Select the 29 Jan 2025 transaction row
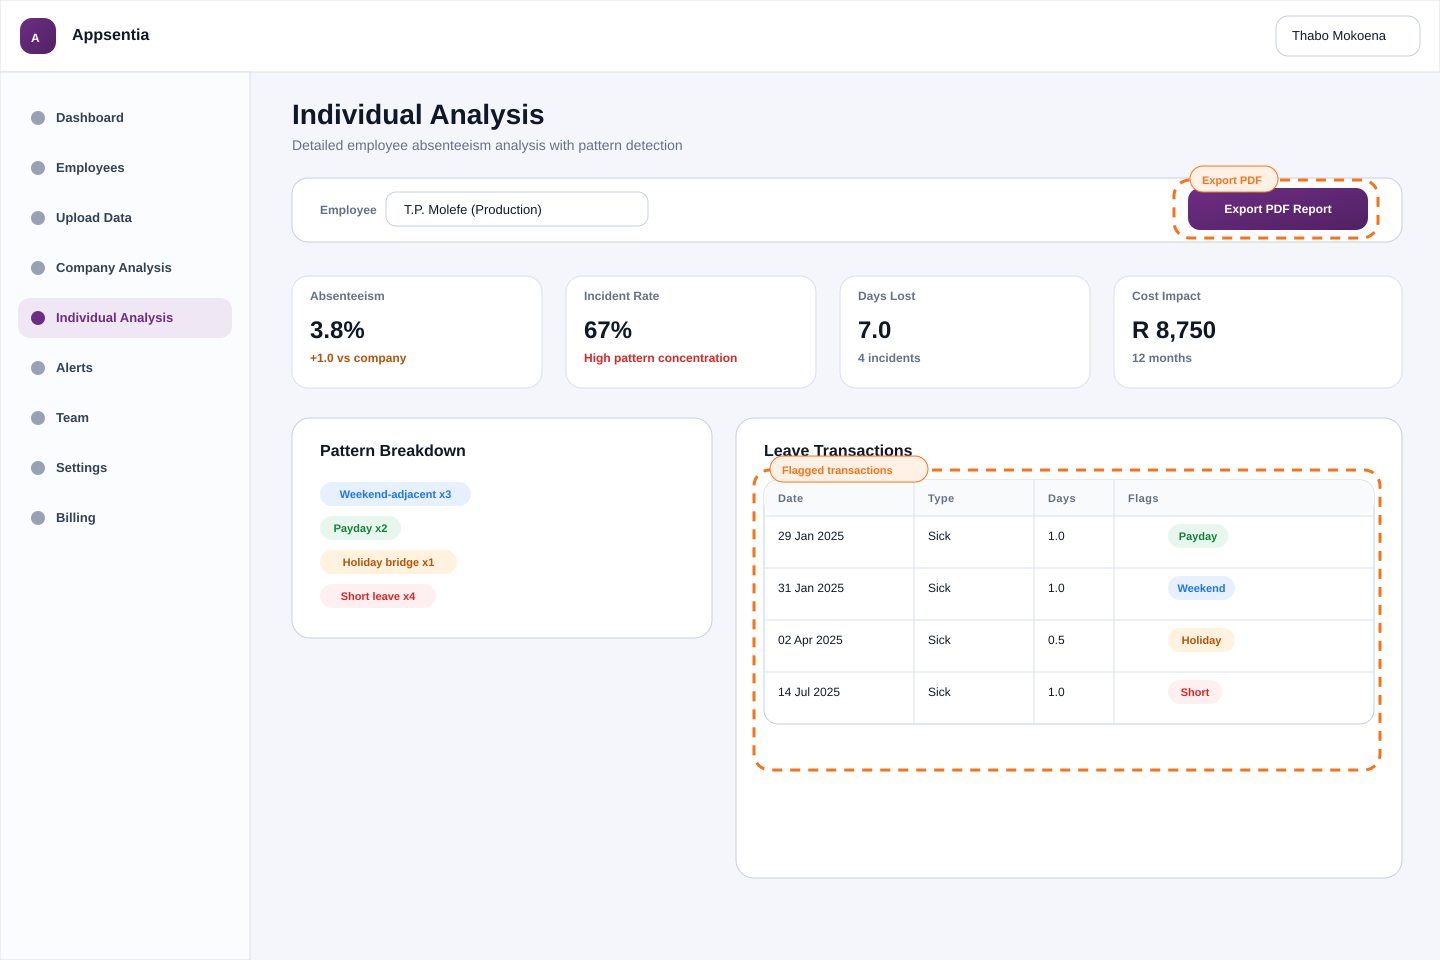The width and height of the screenshot is (1440, 960). pos(1069,542)
